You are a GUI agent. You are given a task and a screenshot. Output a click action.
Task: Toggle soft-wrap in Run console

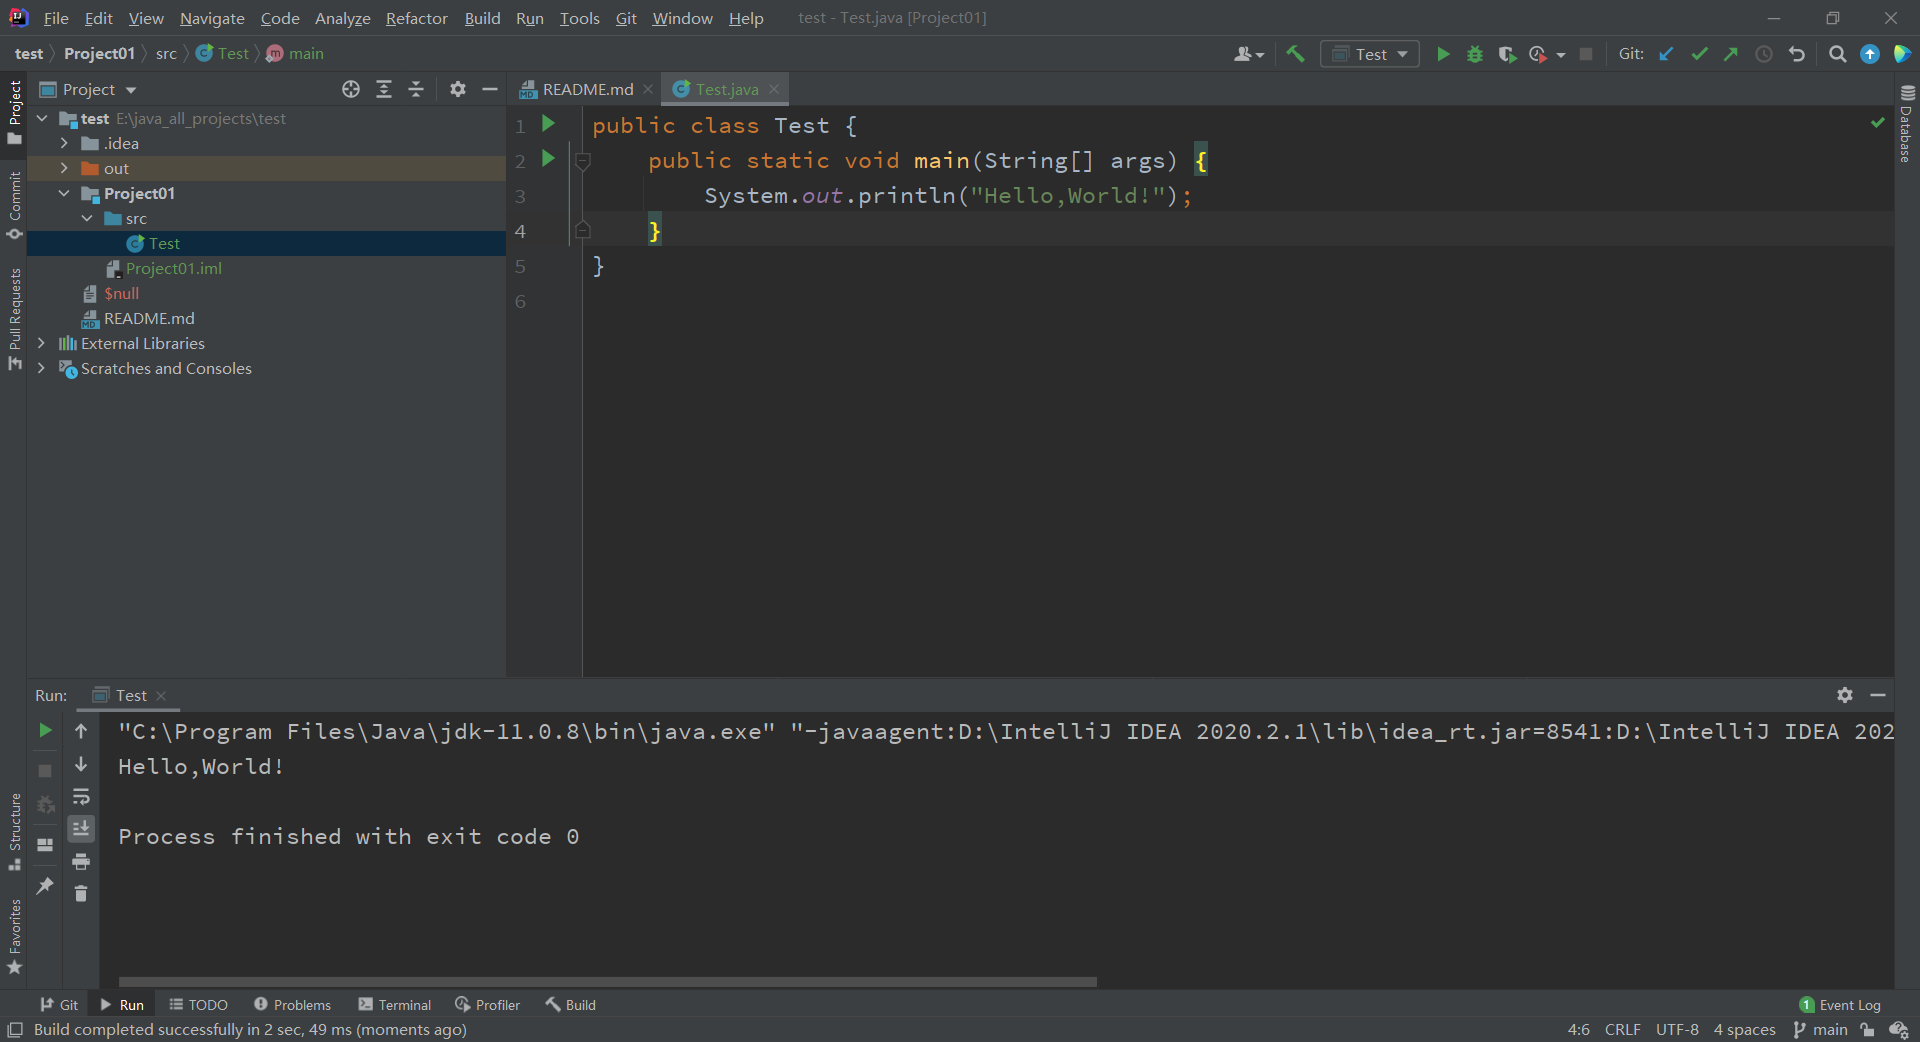click(81, 797)
